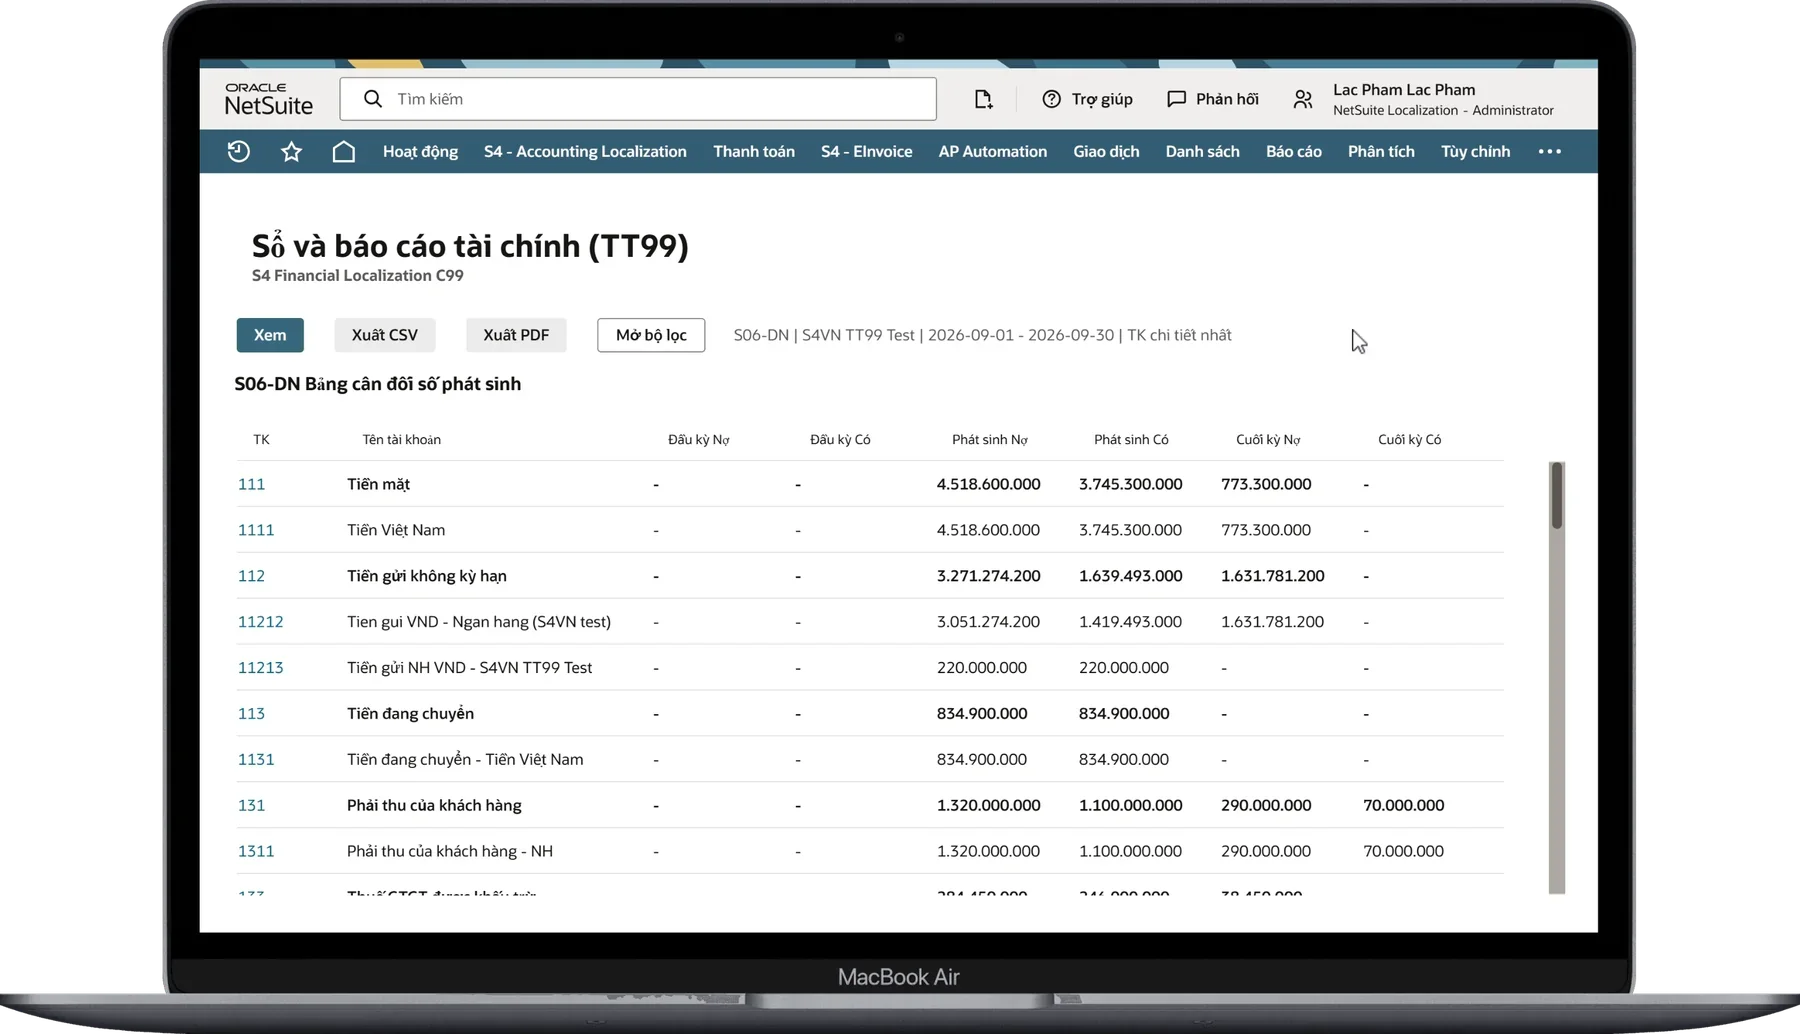Click the Mở bộ lọc button
Screen dimensions: 1800x1034
pyautogui.click(x=651, y=335)
